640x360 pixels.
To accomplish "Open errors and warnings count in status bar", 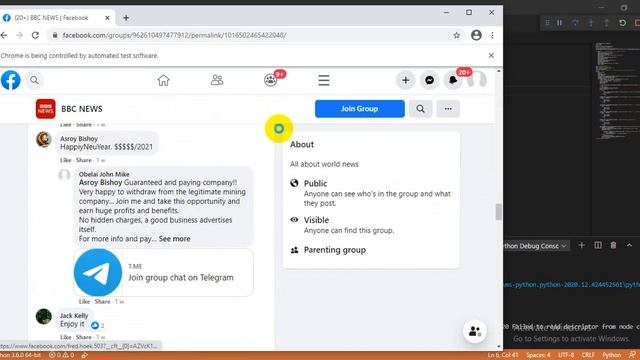I will (62, 356).
